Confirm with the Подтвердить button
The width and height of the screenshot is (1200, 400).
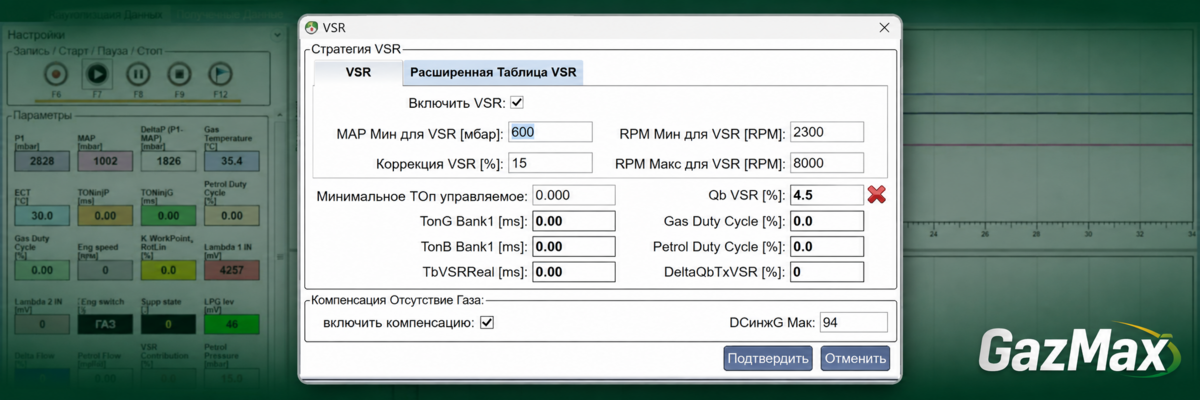coord(768,358)
